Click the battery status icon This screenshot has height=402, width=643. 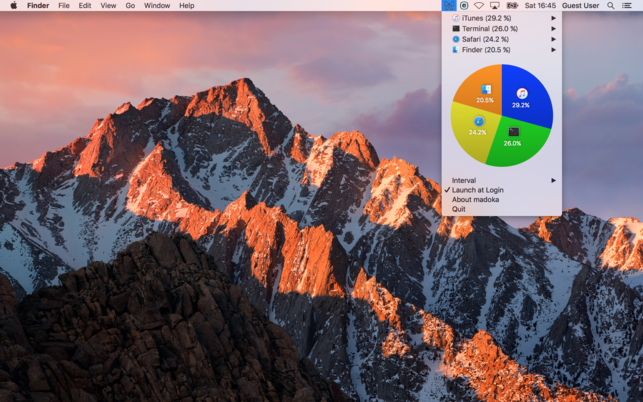pos(512,5)
